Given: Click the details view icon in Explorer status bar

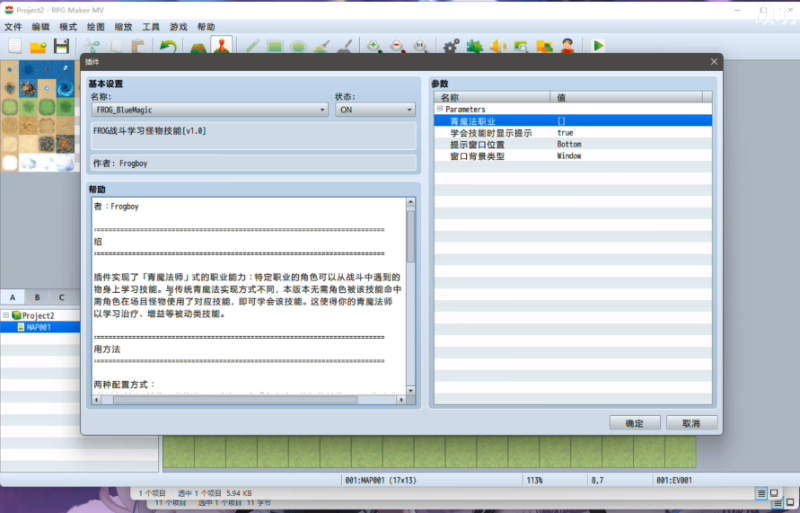Looking at the screenshot, I should click(x=761, y=493).
